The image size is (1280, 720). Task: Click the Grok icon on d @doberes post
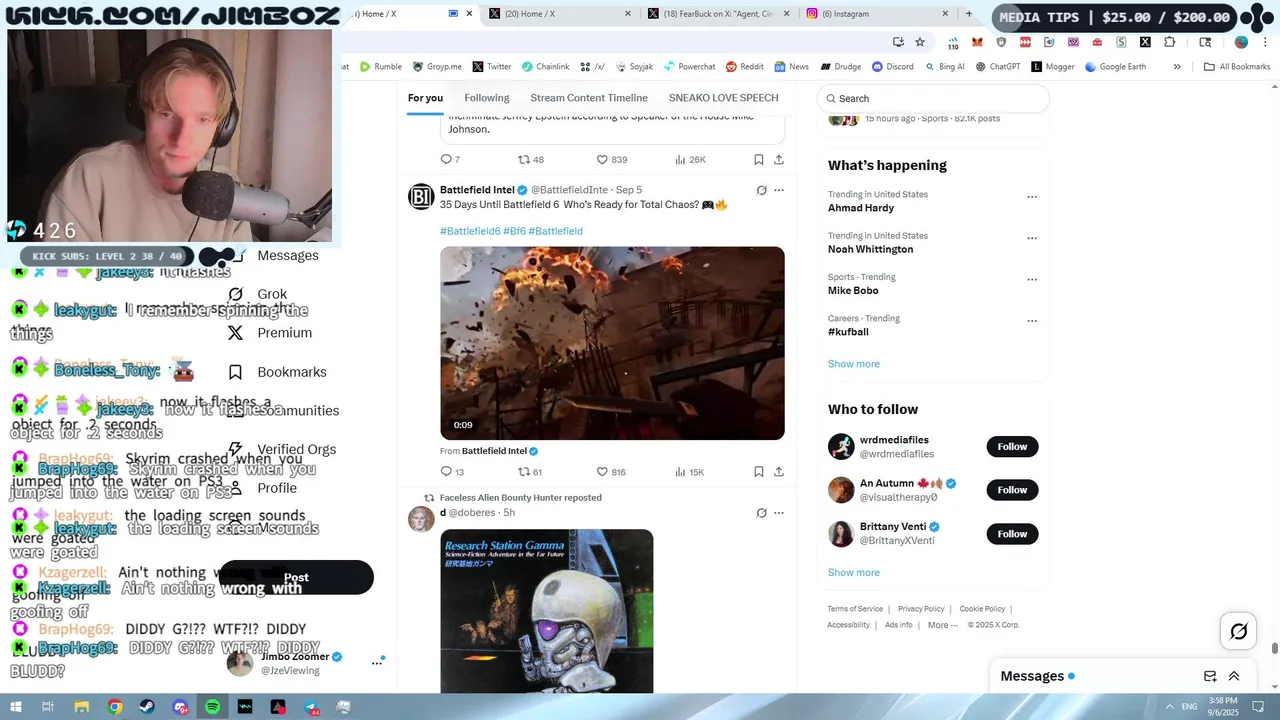761,513
